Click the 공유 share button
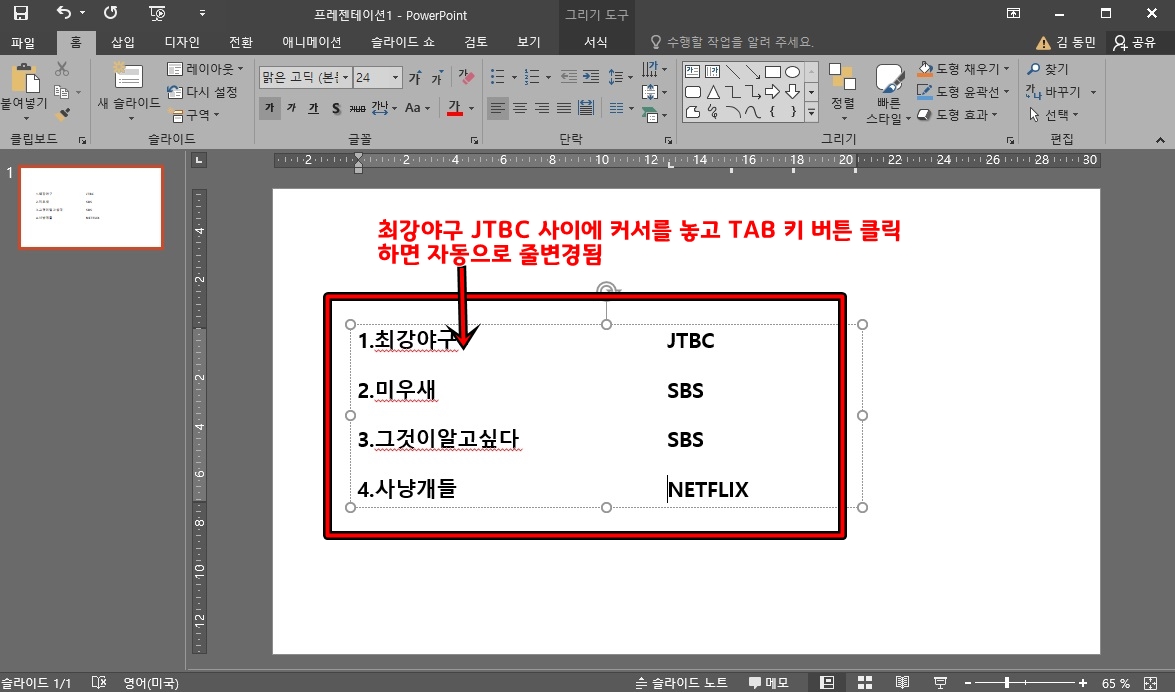The image size is (1175, 692). pos(1135,43)
